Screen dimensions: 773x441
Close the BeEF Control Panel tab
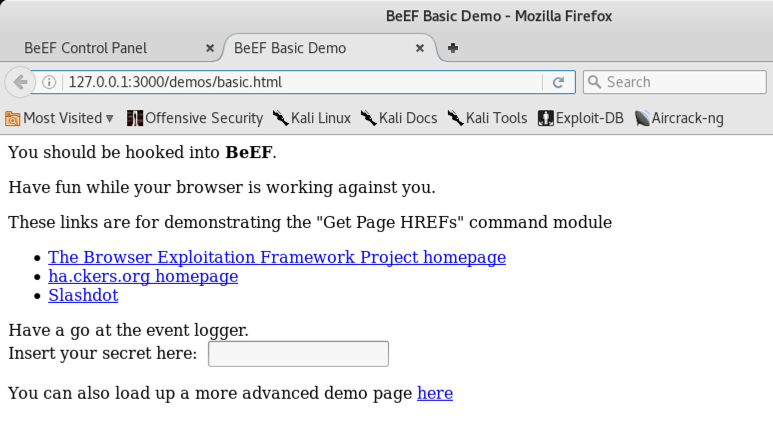coord(209,48)
